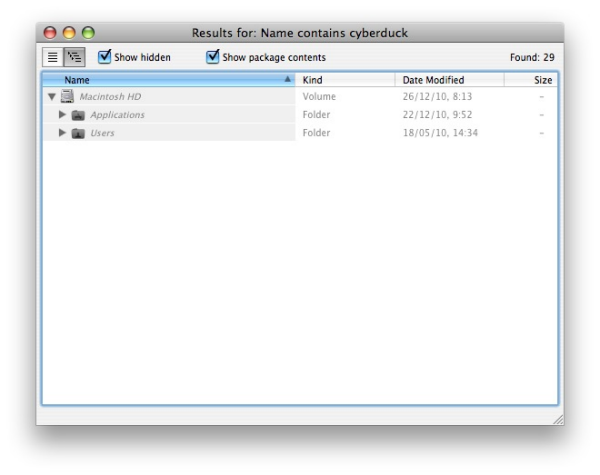Sort by the Name column header
The image size is (600, 475).
169,80
